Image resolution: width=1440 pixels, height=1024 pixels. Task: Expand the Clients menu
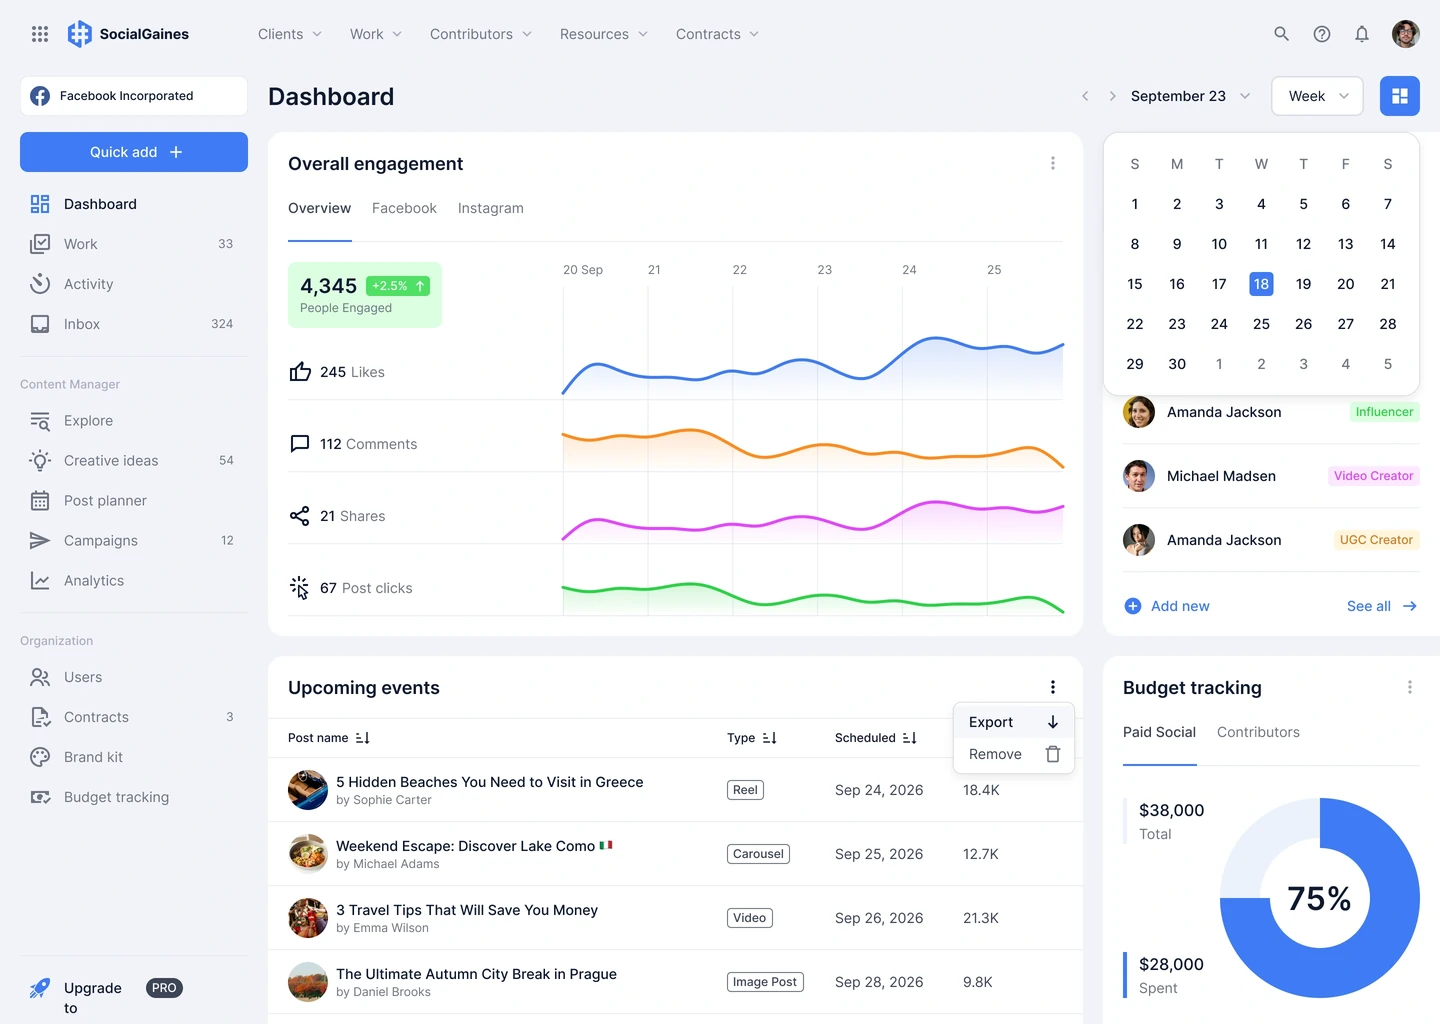pos(290,34)
